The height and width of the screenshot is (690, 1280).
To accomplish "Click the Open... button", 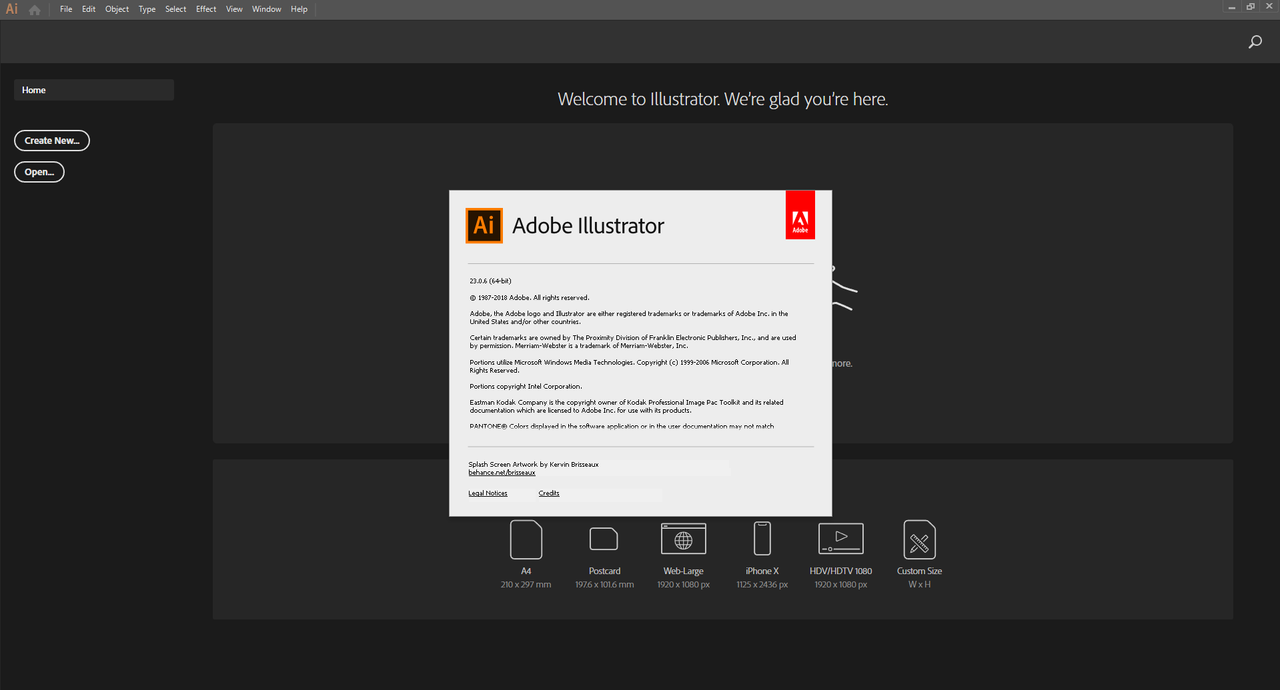I will tap(39, 172).
